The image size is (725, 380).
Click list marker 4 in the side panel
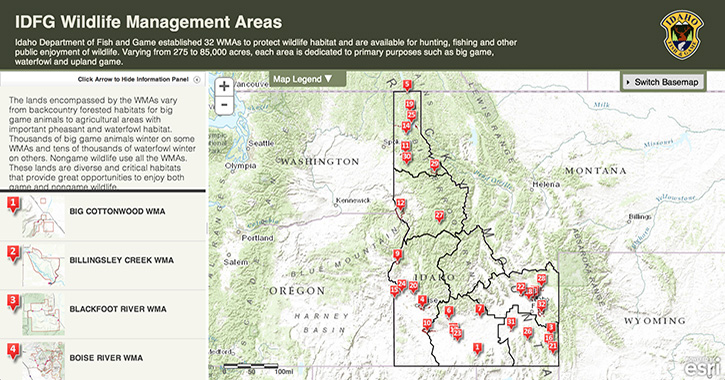click(14, 351)
